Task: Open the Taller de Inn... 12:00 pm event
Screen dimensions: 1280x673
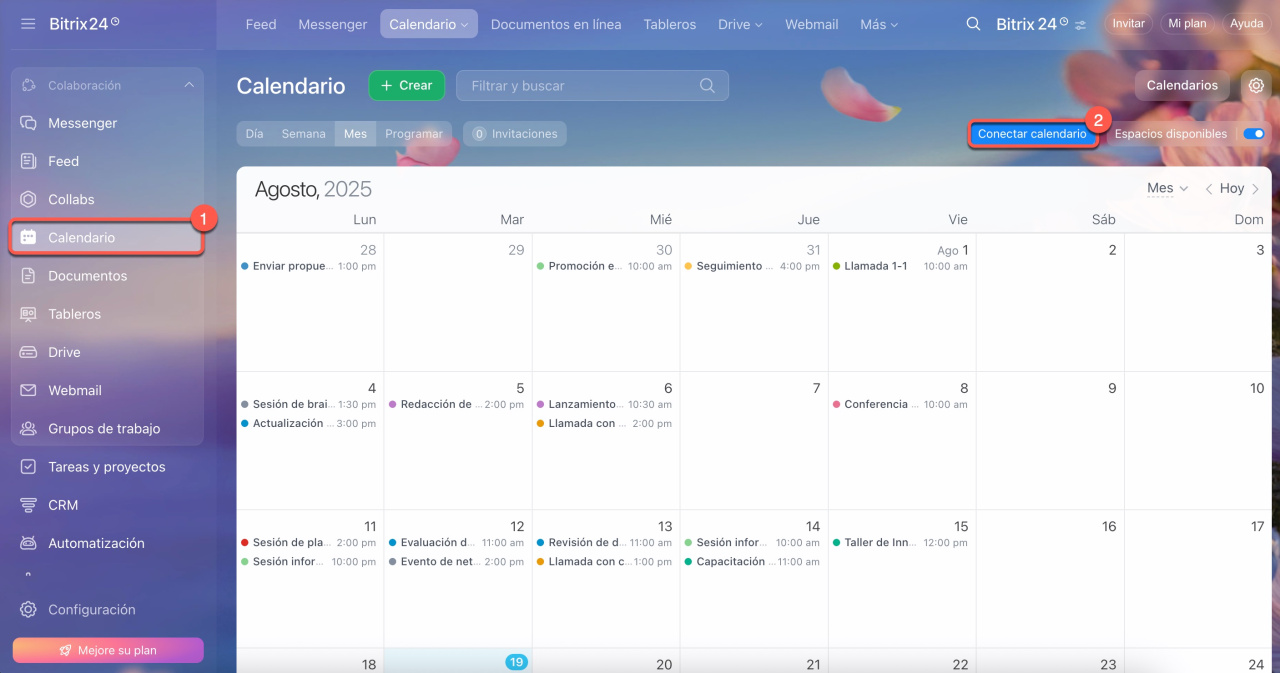Action: tap(900, 543)
